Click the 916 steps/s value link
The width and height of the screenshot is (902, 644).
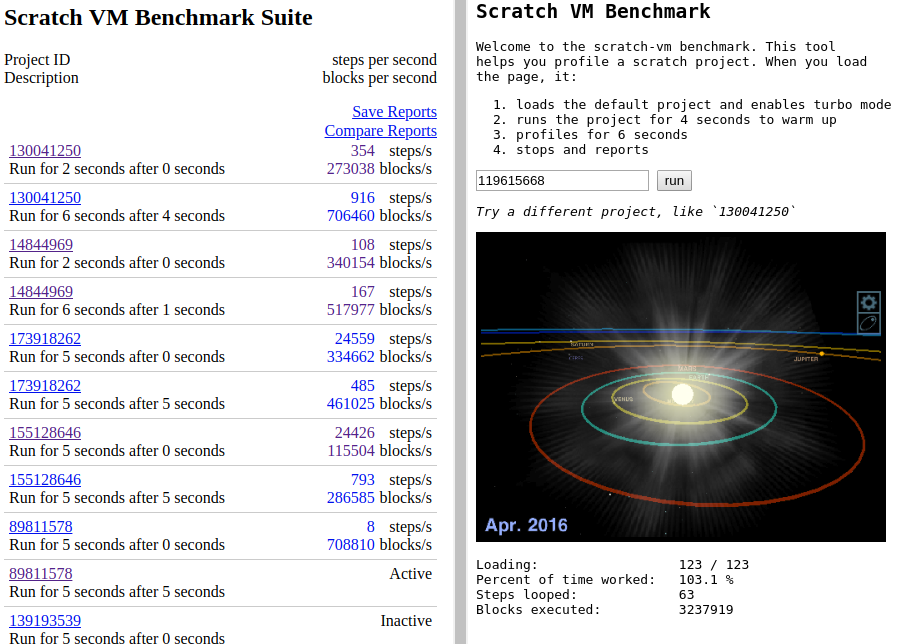click(362, 198)
